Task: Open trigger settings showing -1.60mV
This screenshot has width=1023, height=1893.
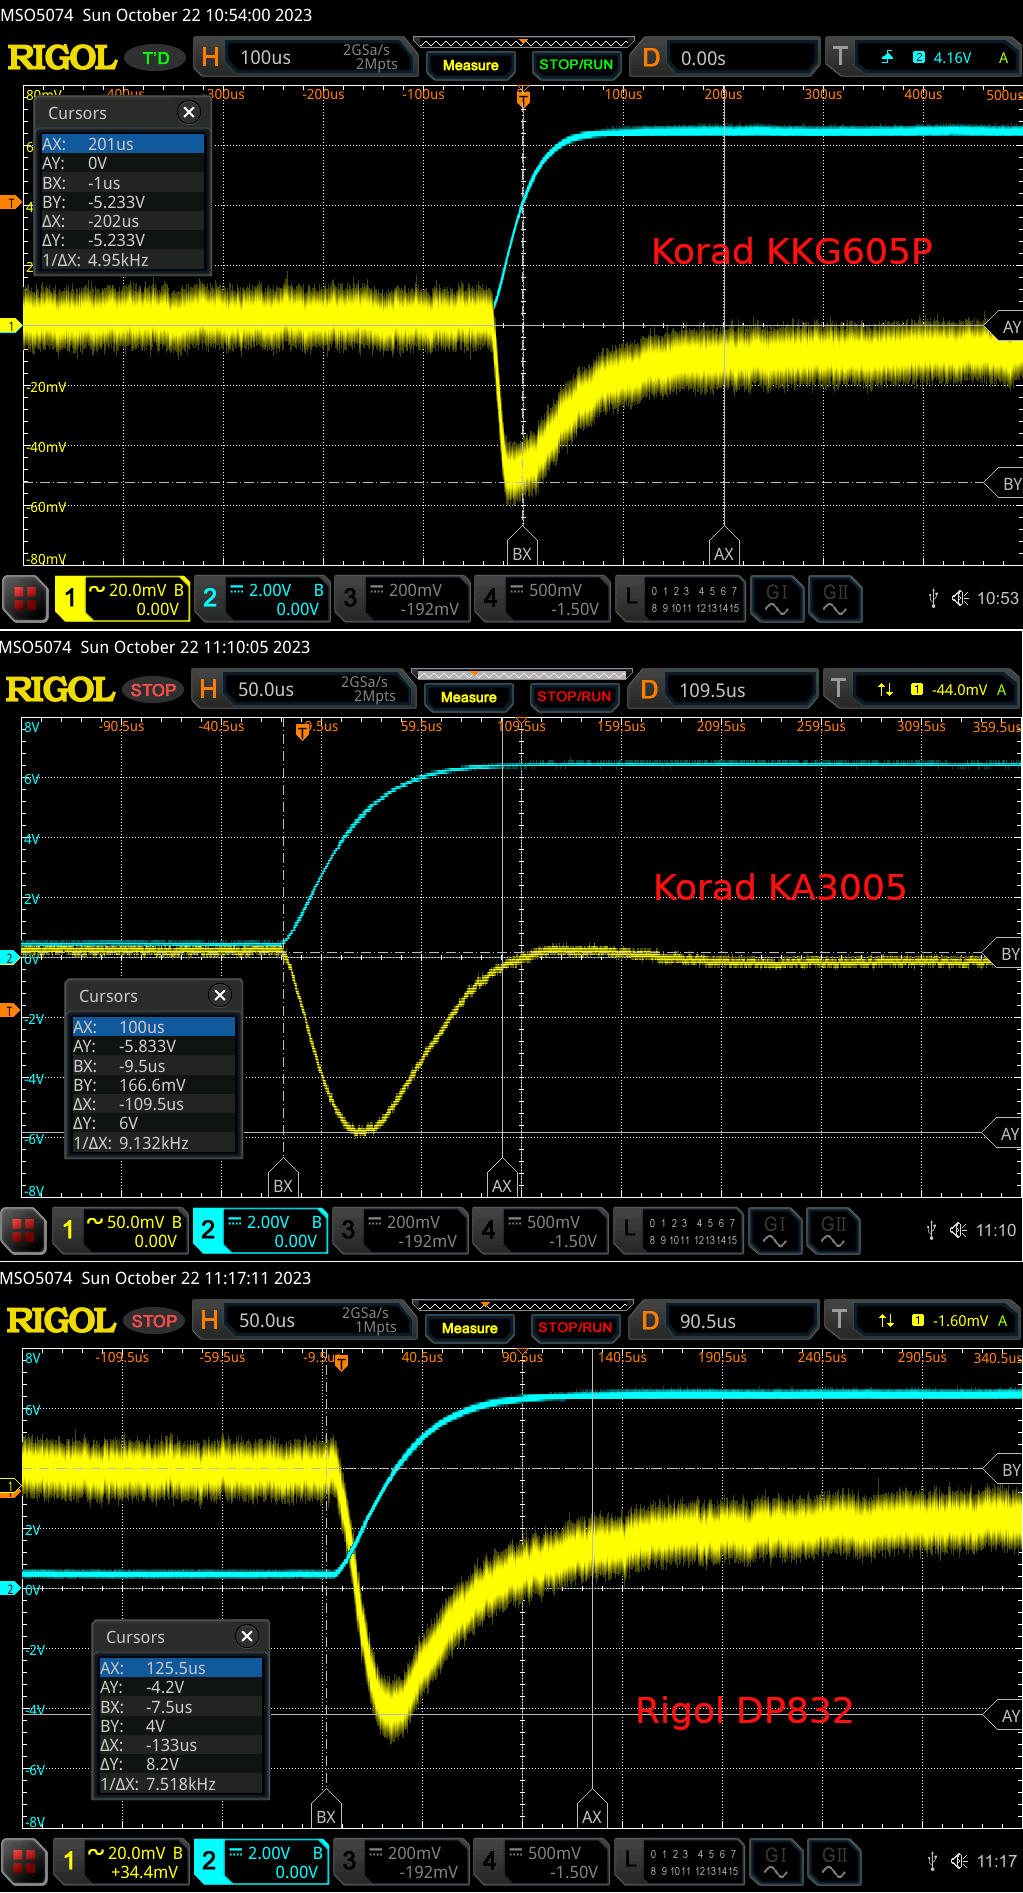Action: (x=924, y=1320)
